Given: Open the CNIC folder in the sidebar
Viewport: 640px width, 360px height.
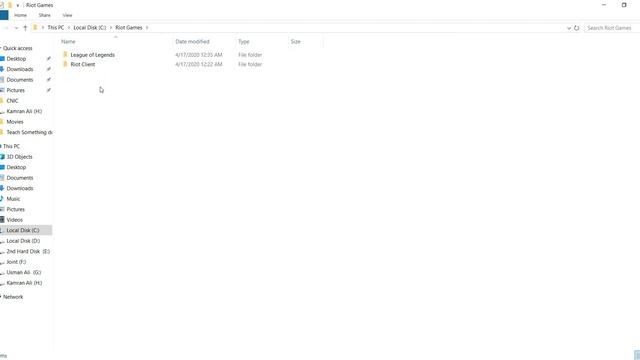Looking at the screenshot, I should 12,101.
